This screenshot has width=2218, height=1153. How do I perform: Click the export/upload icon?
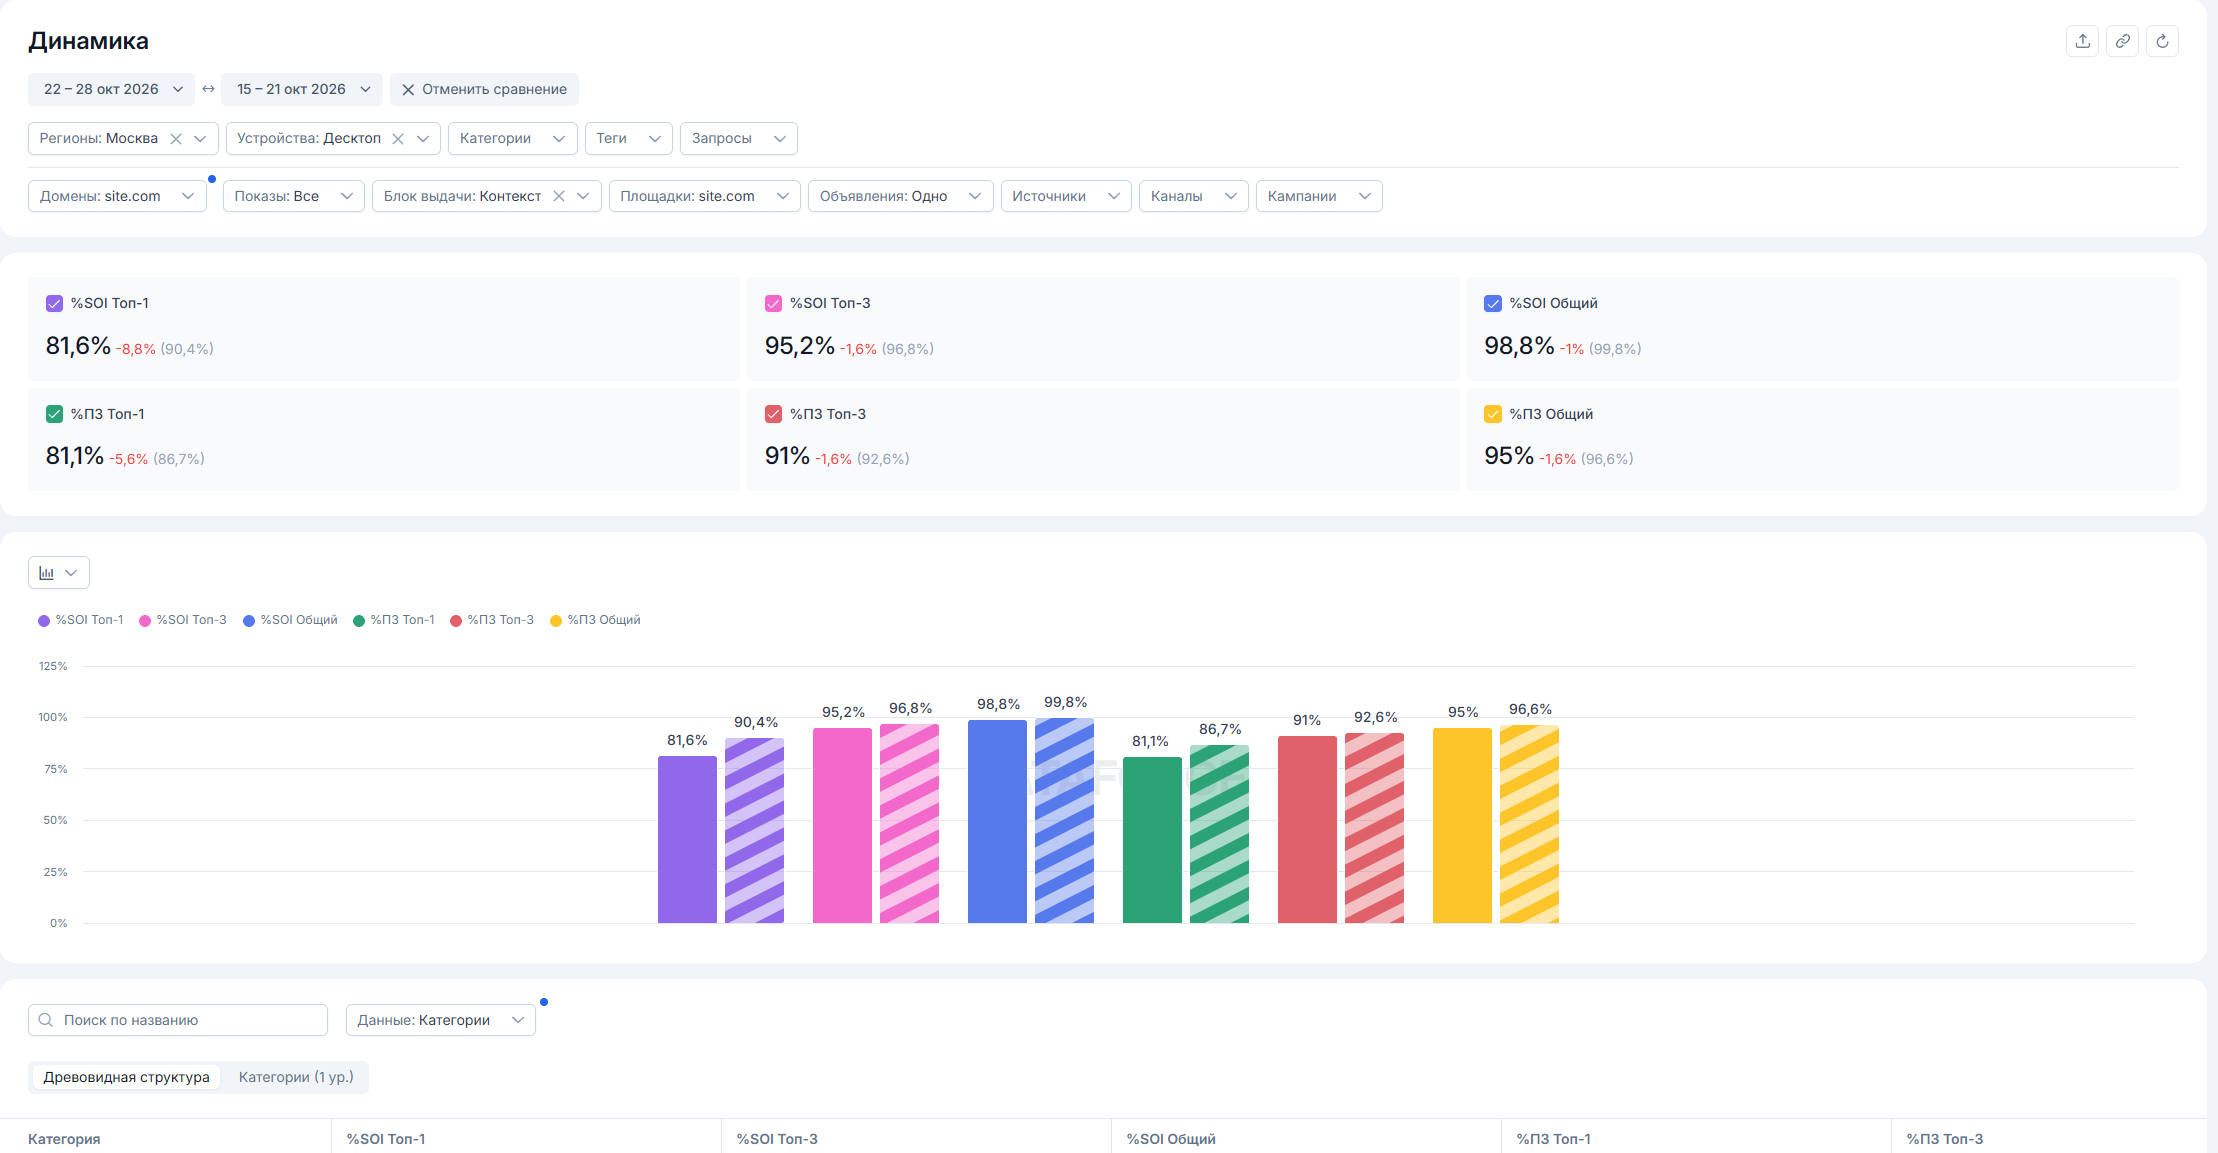pyautogui.click(x=2082, y=41)
